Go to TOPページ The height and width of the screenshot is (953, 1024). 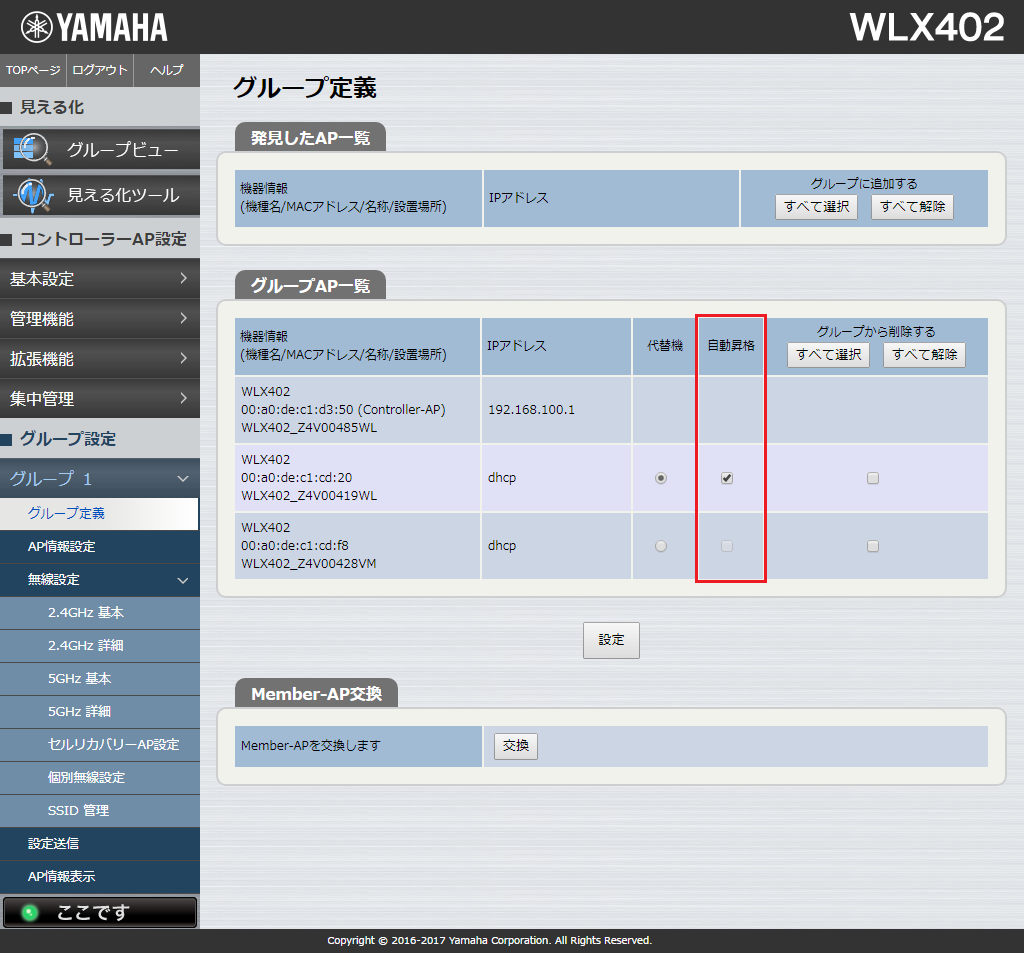click(x=33, y=70)
